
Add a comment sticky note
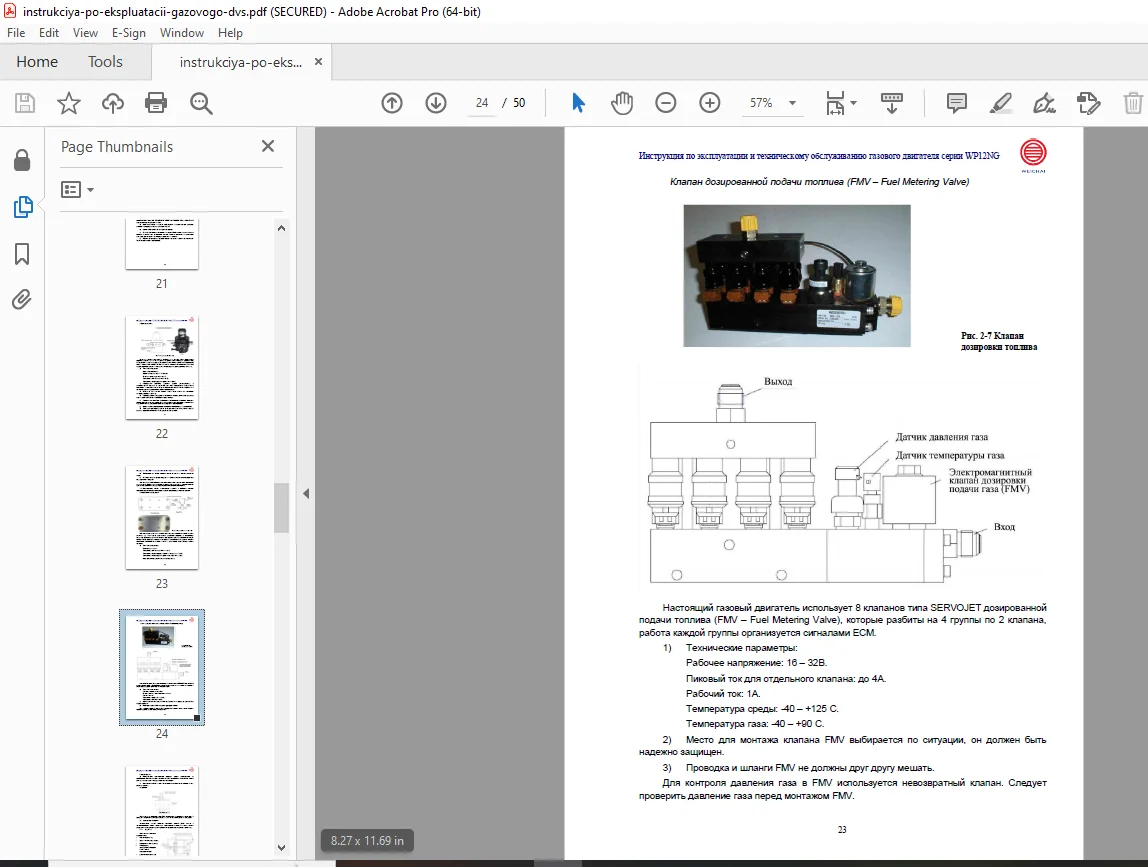[x=956, y=103]
